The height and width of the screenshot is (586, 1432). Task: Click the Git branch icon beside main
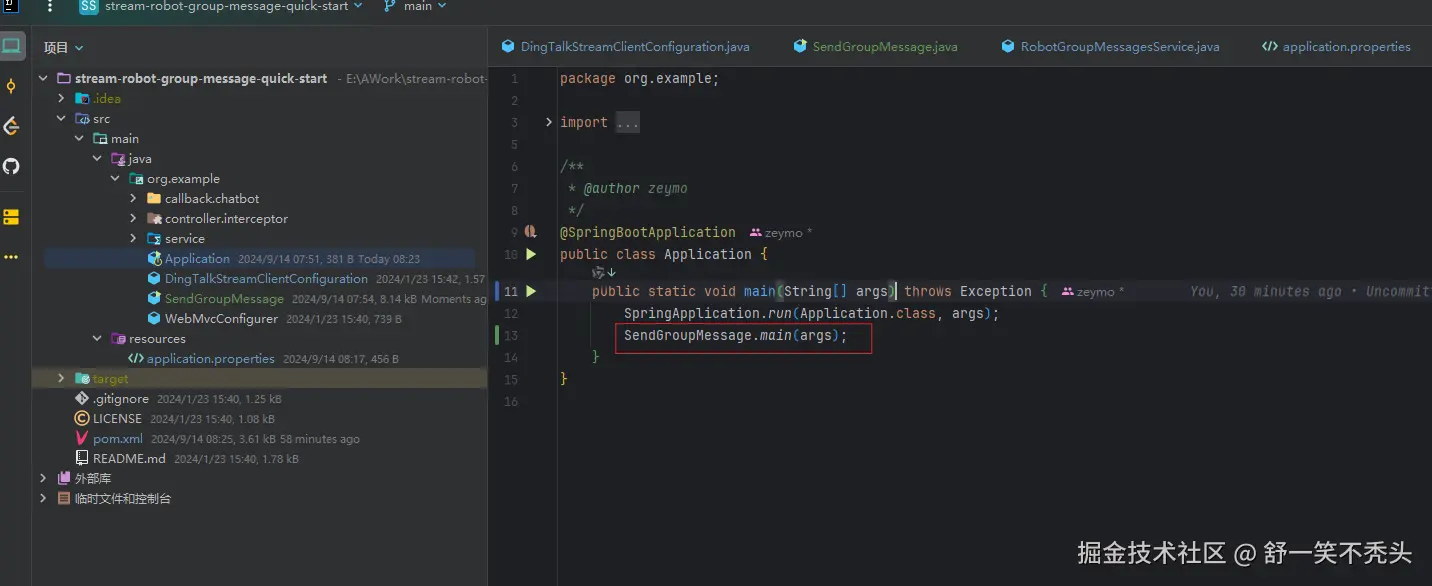388,6
